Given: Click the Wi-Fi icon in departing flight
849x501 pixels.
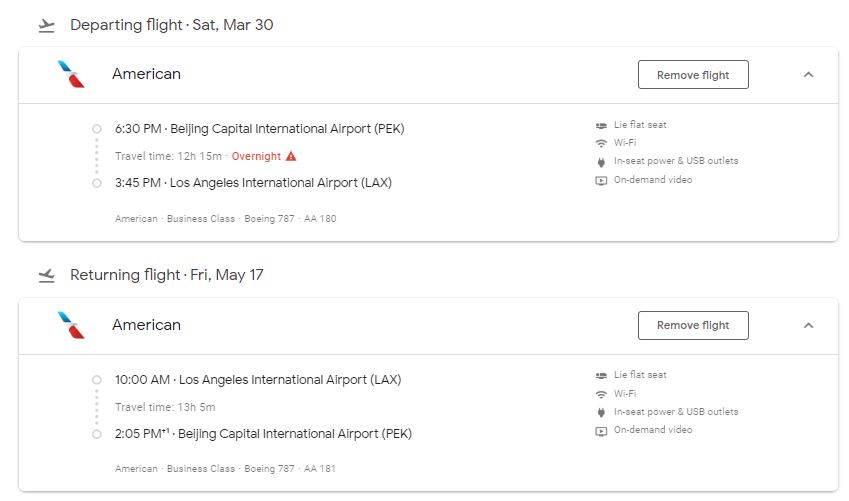Looking at the screenshot, I should 601,144.
